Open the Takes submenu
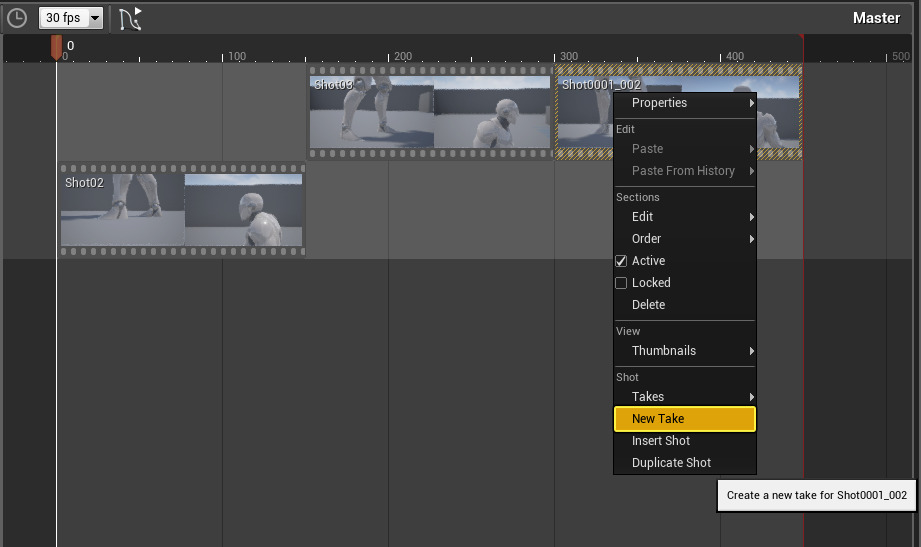 (685, 397)
